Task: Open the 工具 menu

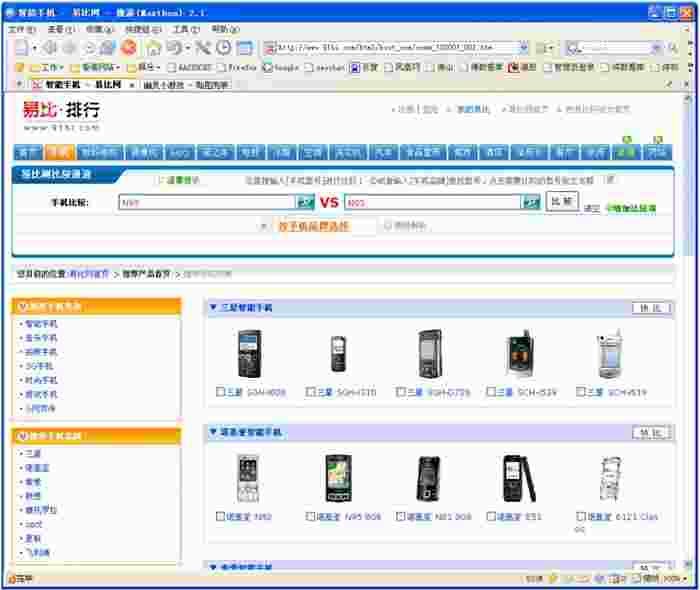Action: 186,29
